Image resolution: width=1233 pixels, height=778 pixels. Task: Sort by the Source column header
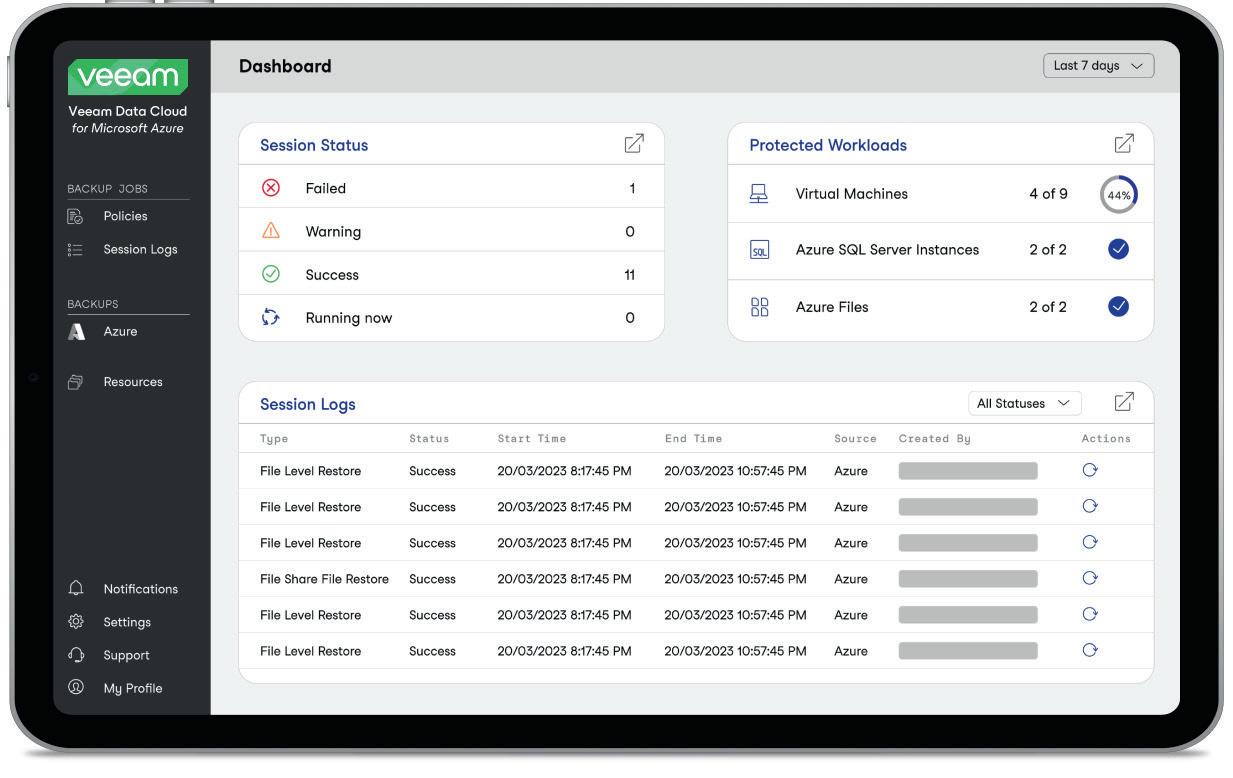point(855,438)
